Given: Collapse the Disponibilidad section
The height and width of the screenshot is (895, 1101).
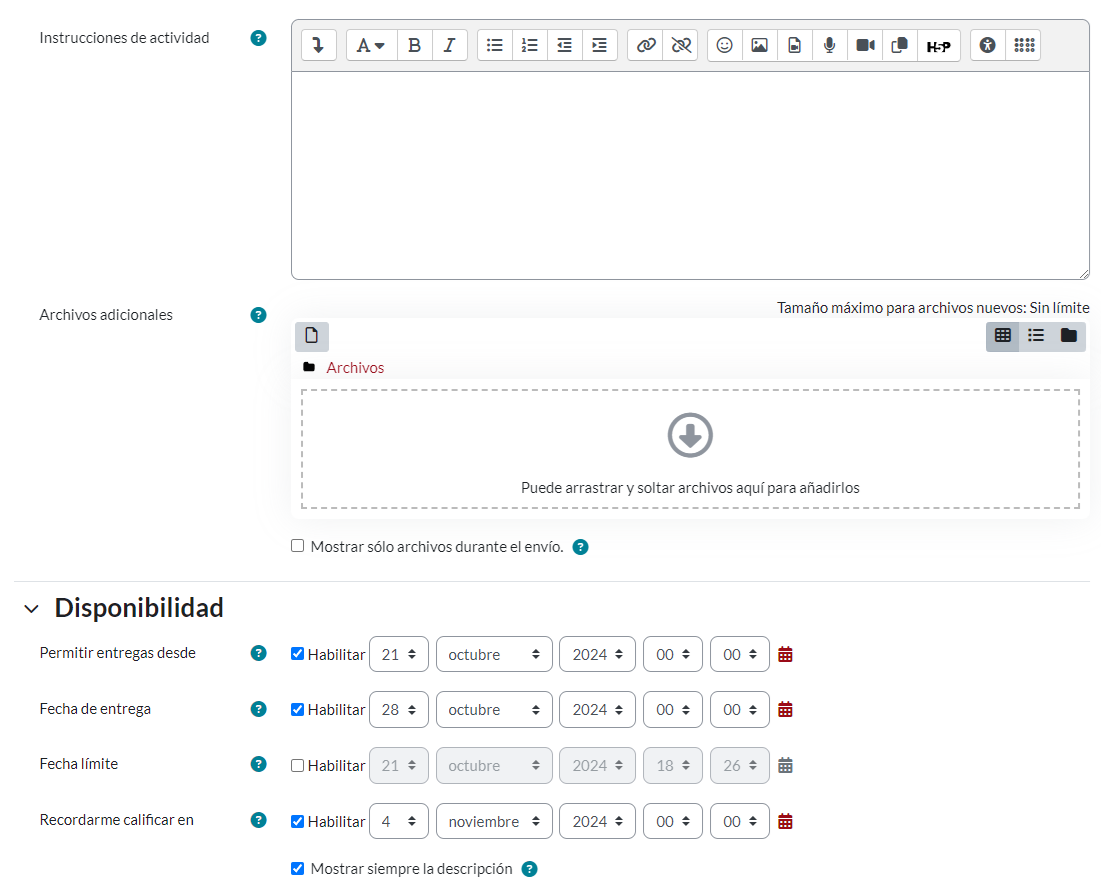Looking at the screenshot, I should tap(32, 608).
